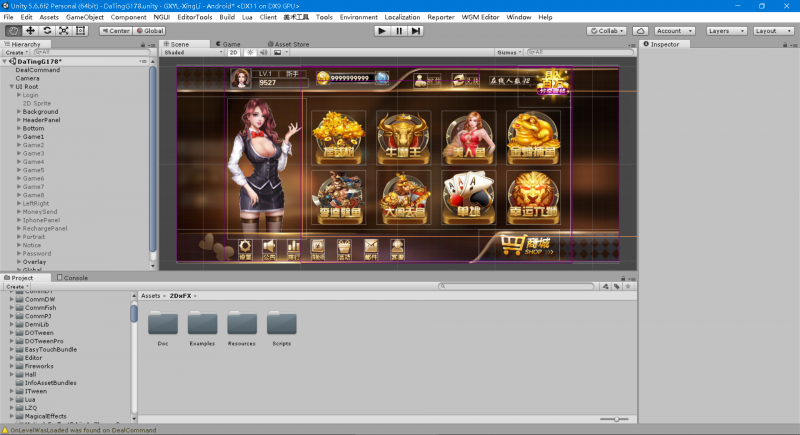Select the Scale tool
Image resolution: width=800 pixels, height=435 pixels.
64,31
